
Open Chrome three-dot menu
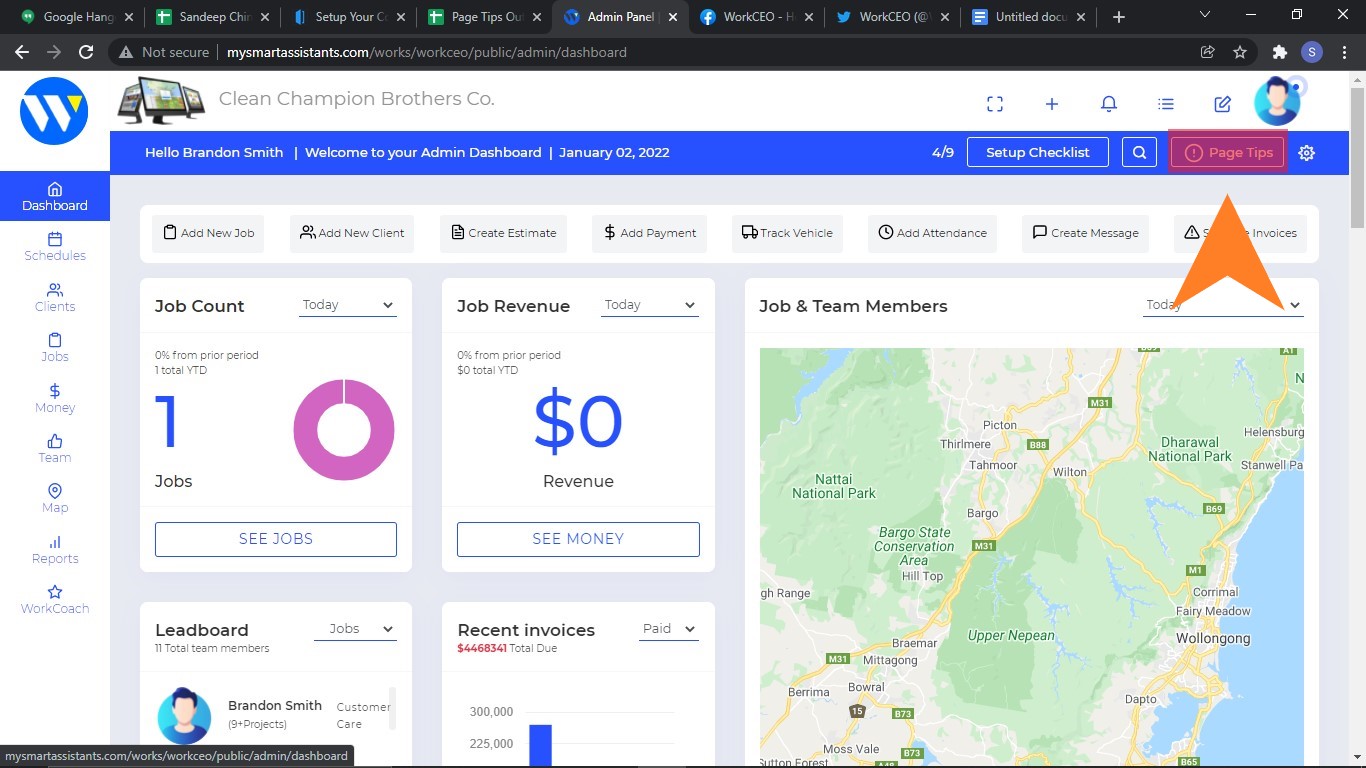(x=1344, y=52)
